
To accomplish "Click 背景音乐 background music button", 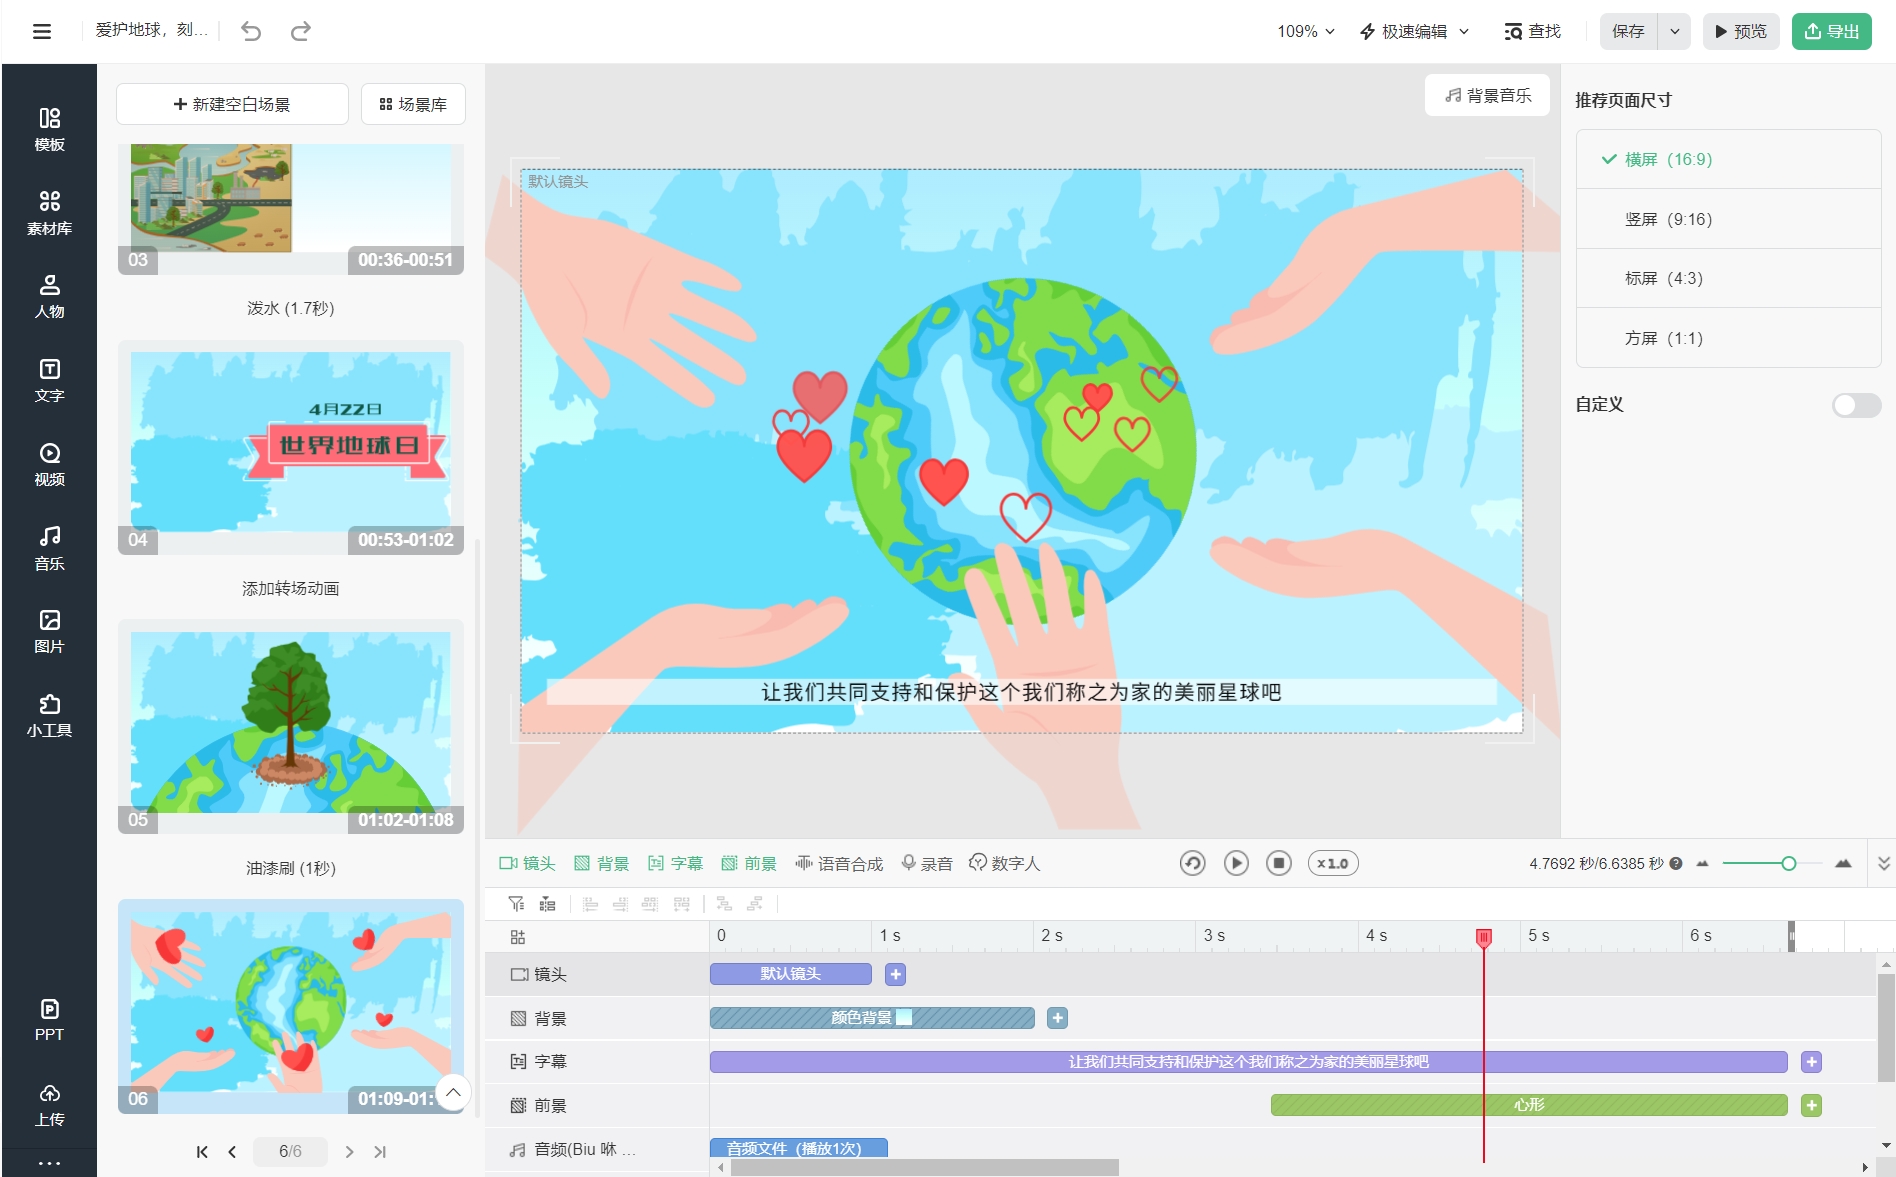I will pyautogui.click(x=1487, y=95).
